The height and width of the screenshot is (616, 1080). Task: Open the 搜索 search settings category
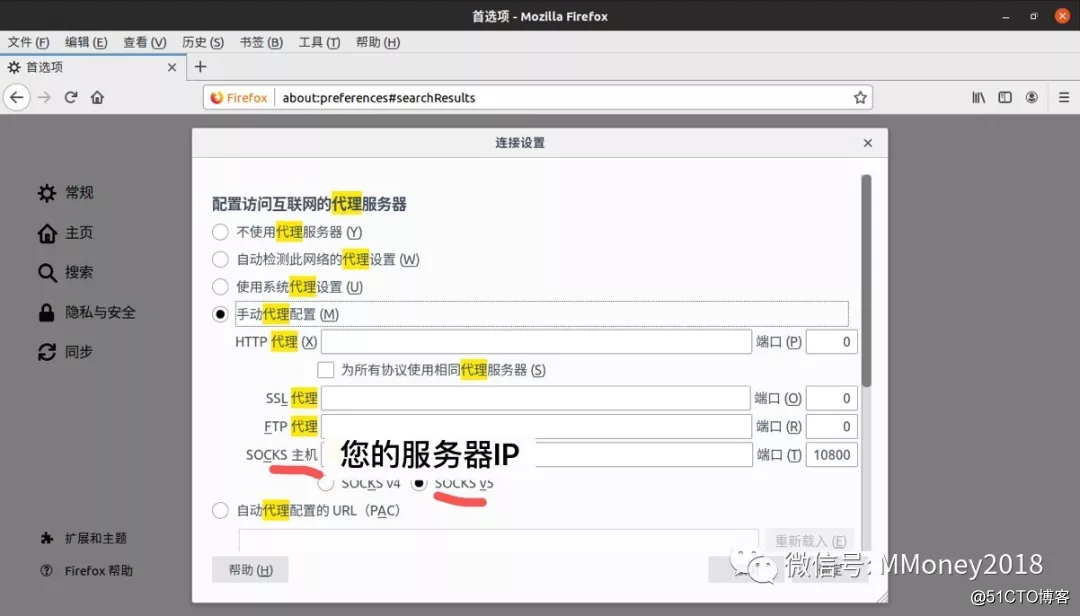(65, 272)
